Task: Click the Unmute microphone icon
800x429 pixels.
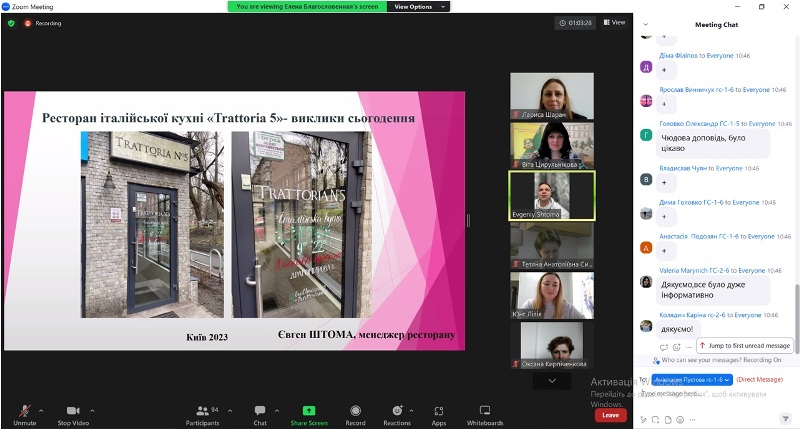Action: click(24, 411)
